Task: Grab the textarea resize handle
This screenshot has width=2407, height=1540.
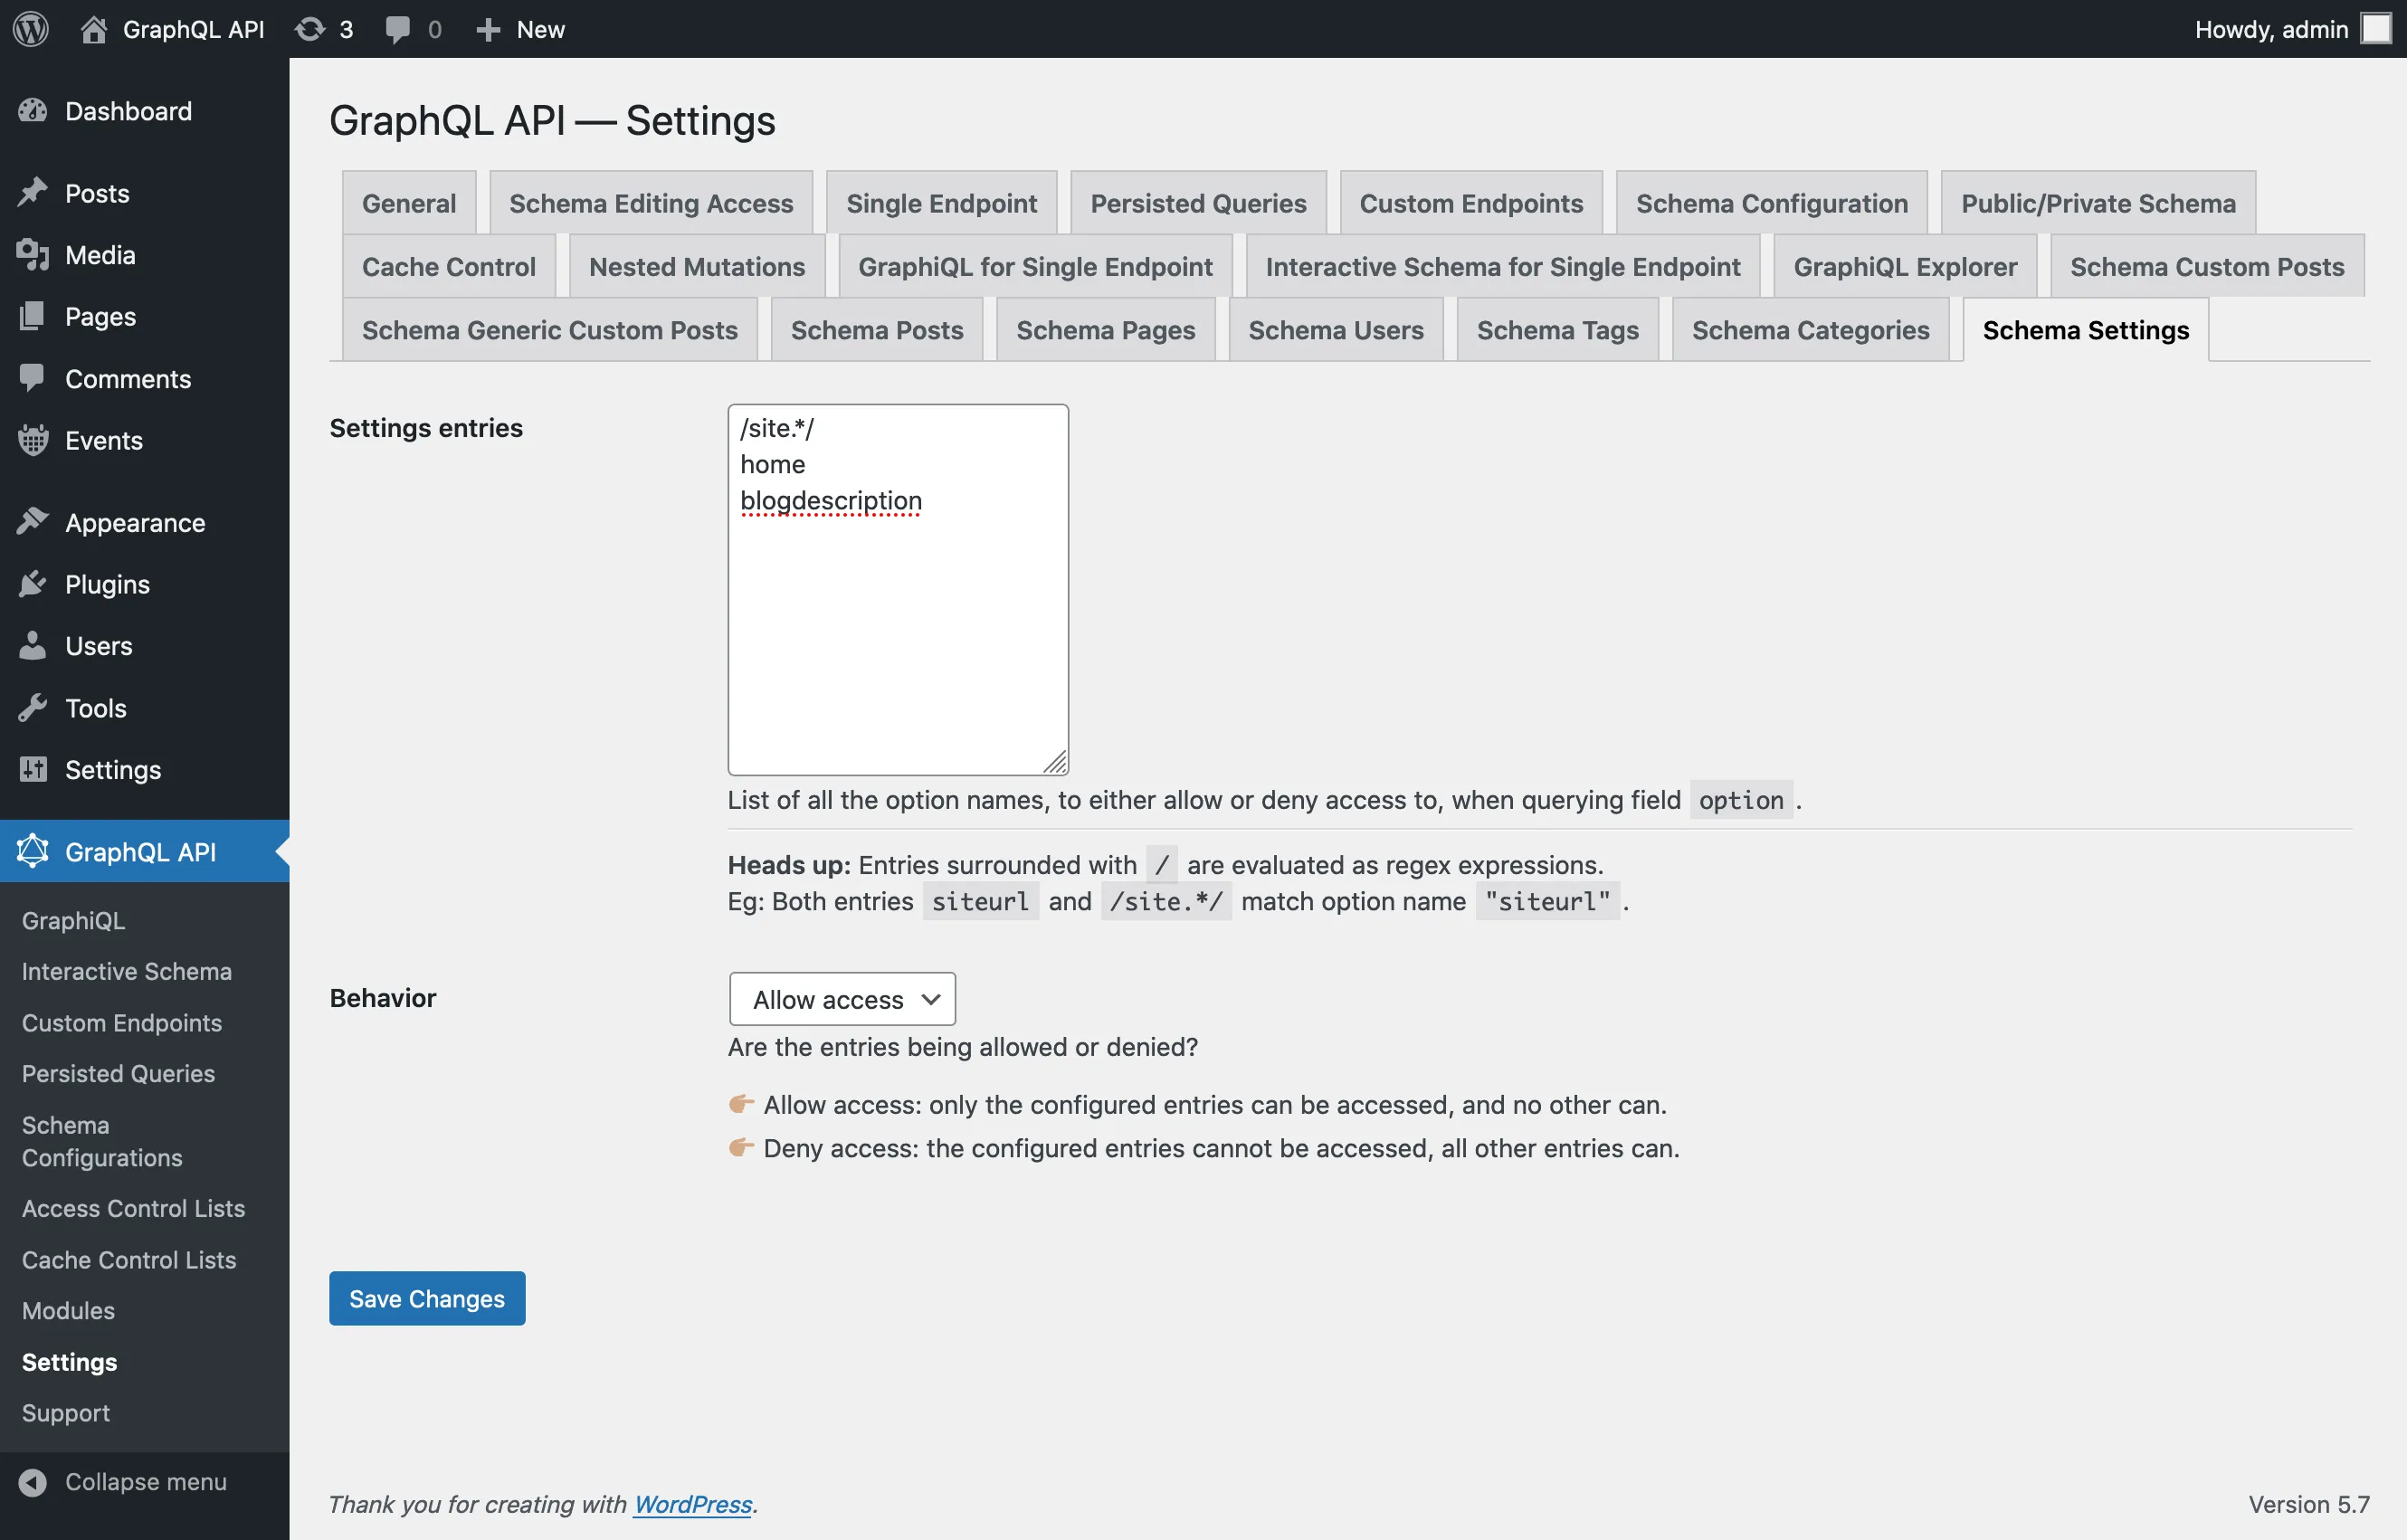Action: coord(1055,762)
